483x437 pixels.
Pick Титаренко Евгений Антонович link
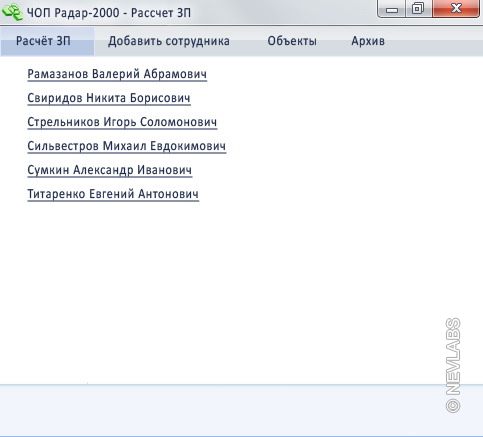113,194
